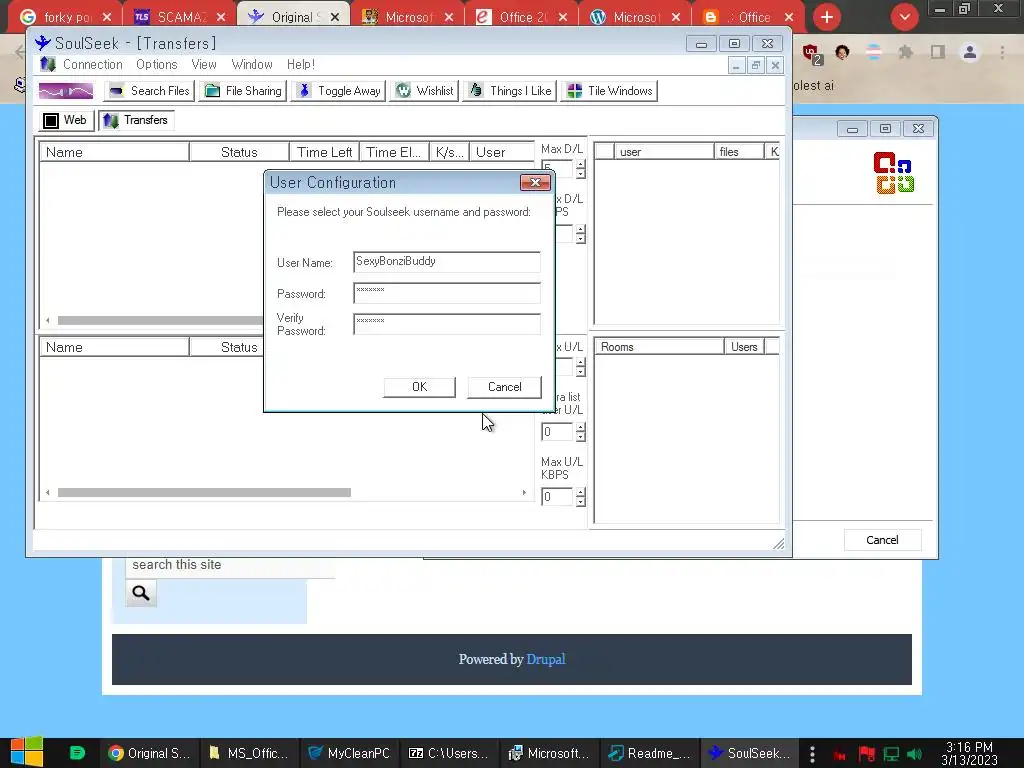This screenshot has height=768, width=1024.
Task: Open the browser profile avatar icon
Action: 970,52
